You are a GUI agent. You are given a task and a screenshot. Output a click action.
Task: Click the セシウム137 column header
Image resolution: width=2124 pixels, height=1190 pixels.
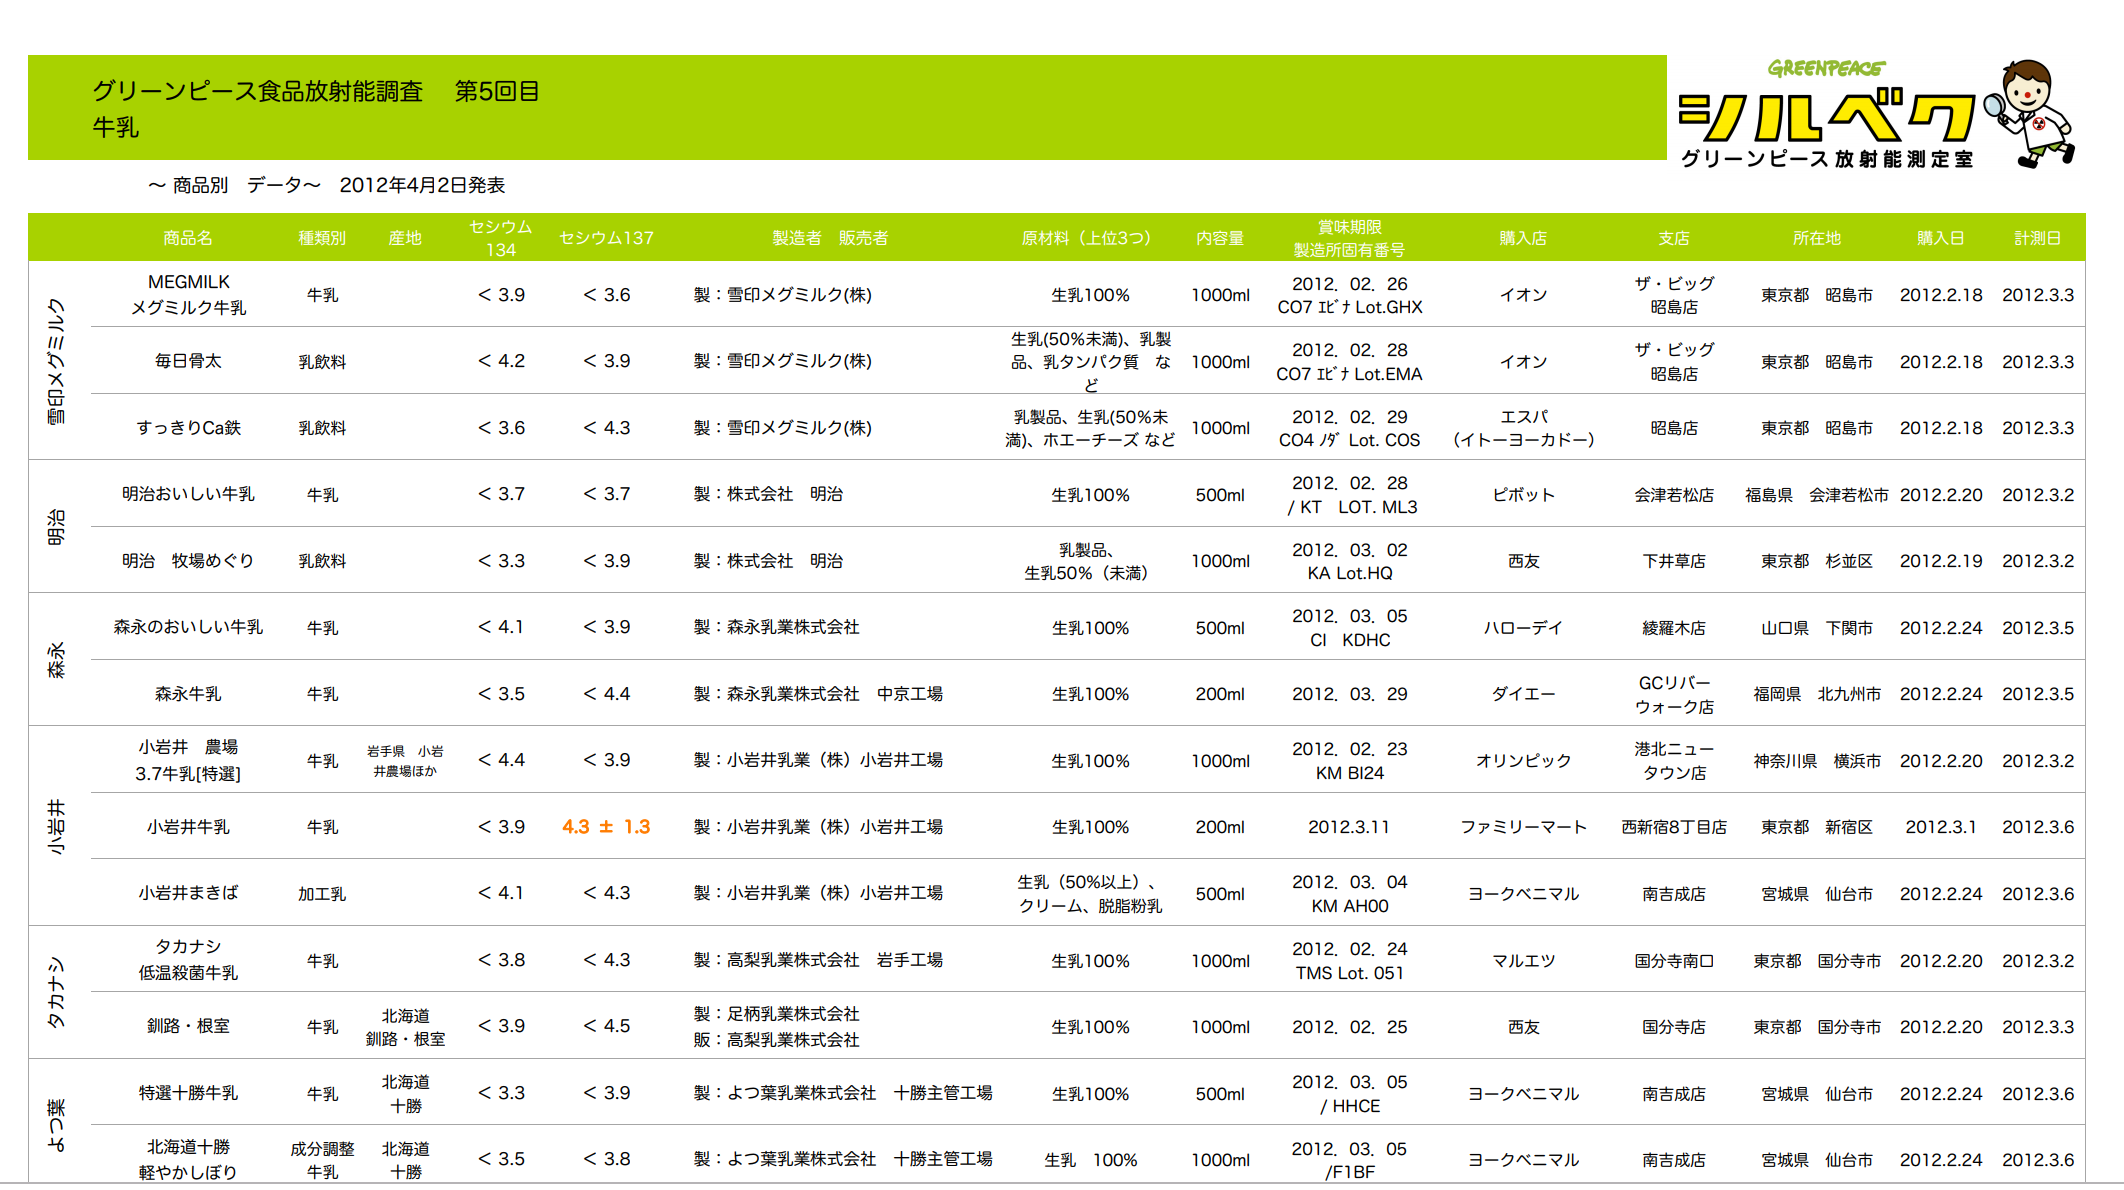click(606, 238)
